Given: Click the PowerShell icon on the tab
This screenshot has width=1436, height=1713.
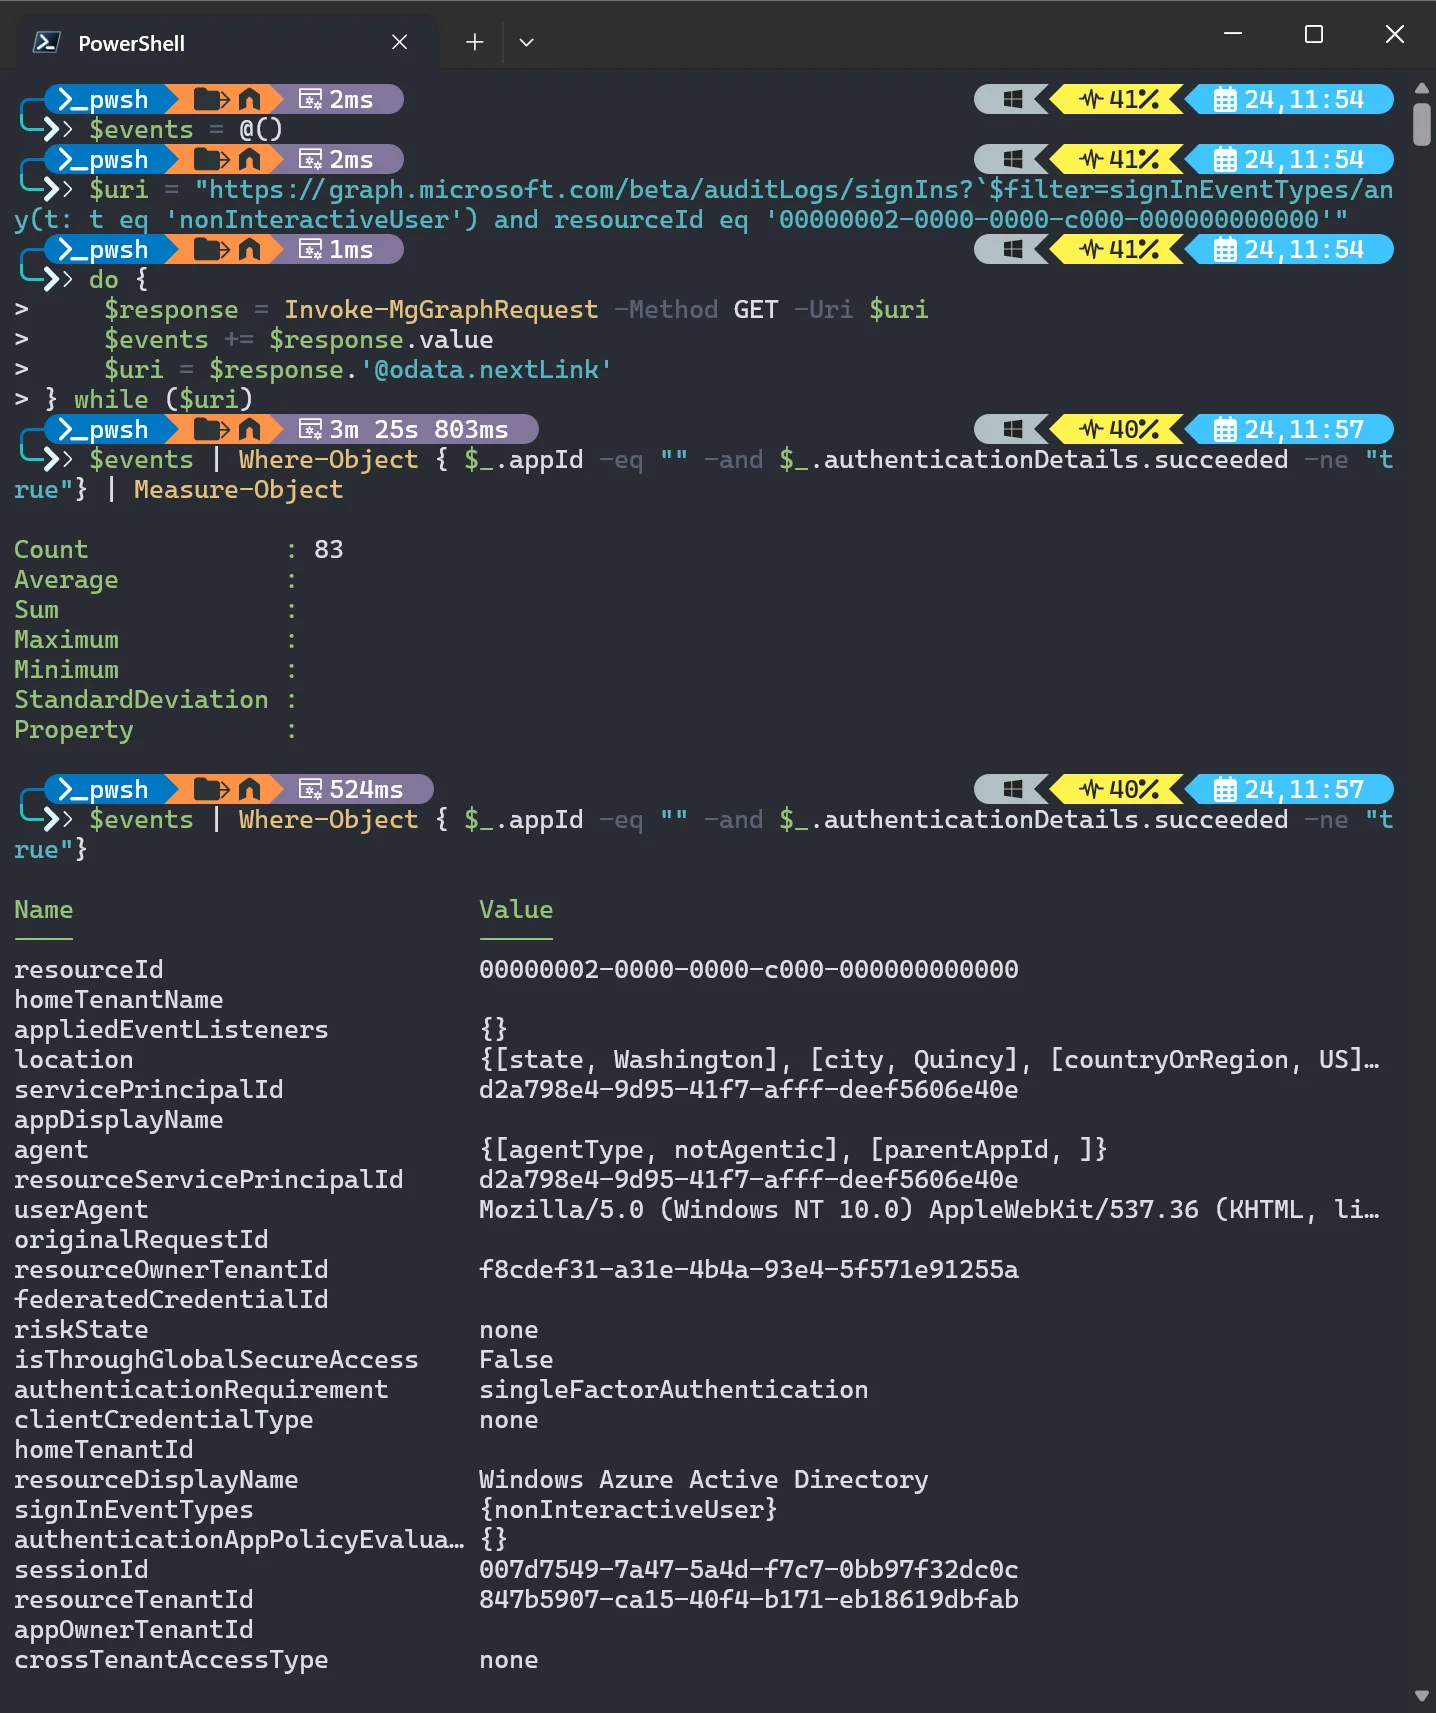Looking at the screenshot, I should (x=46, y=42).
